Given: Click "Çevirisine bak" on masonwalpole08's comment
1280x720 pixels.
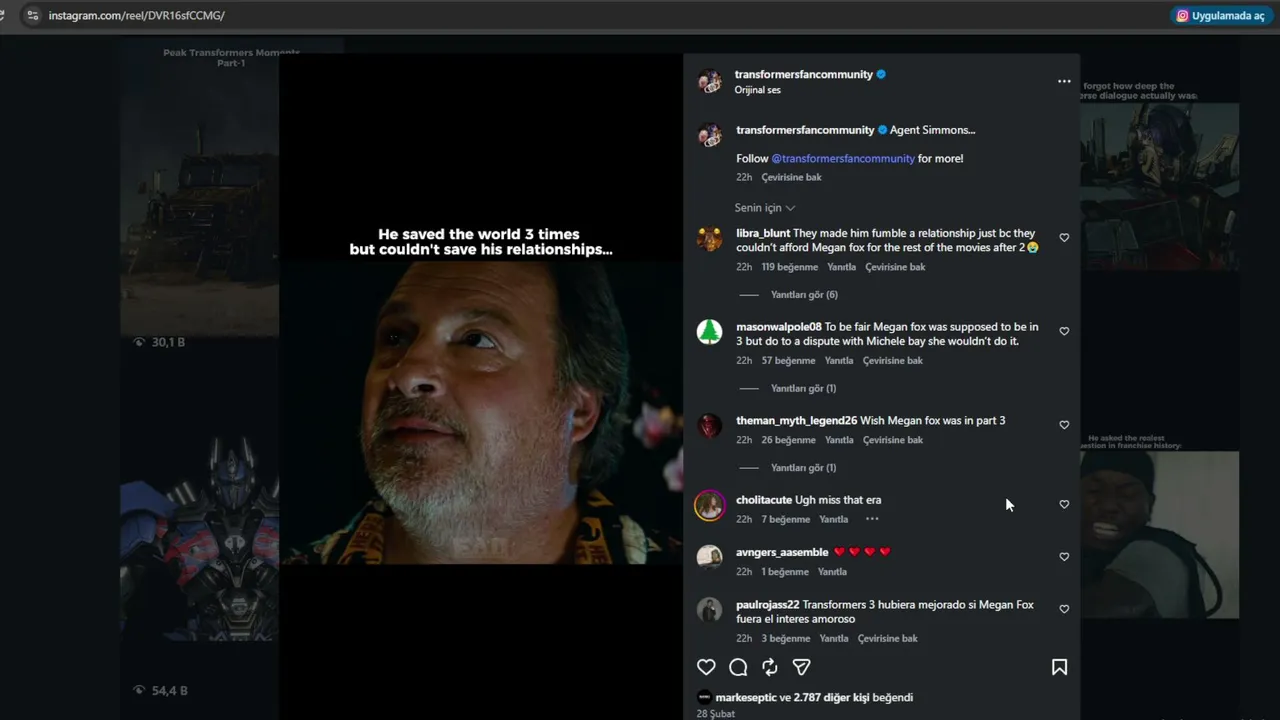Looking at the screenshot, I should [x=893, y=361].
